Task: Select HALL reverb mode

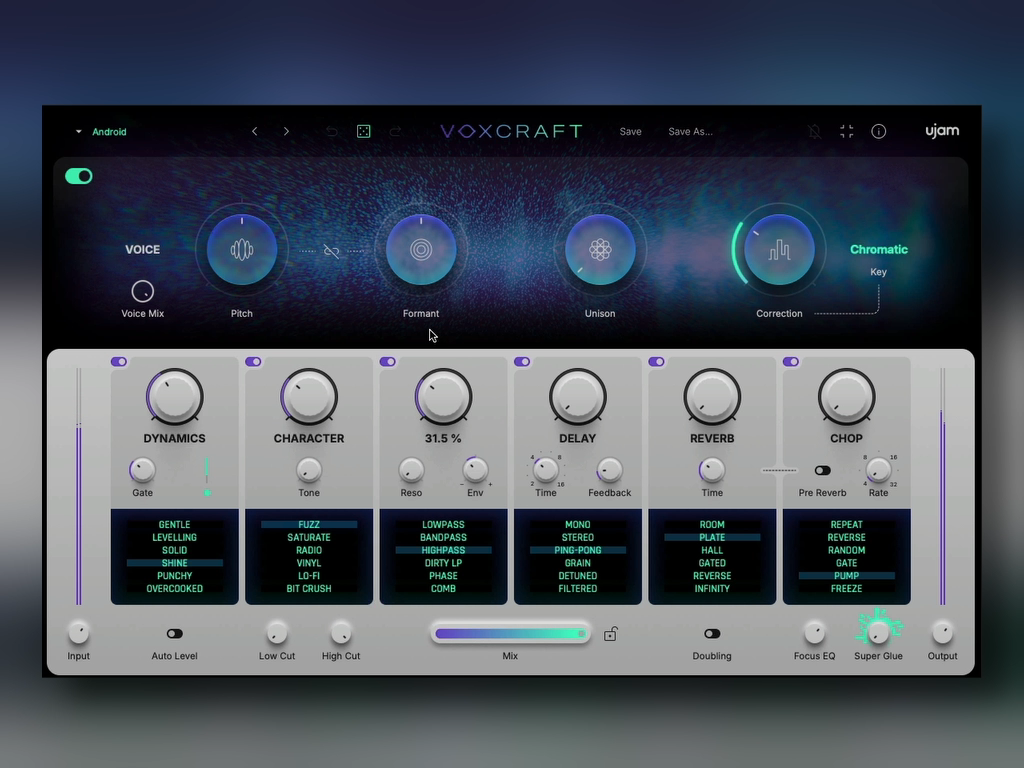Action: 712,550
